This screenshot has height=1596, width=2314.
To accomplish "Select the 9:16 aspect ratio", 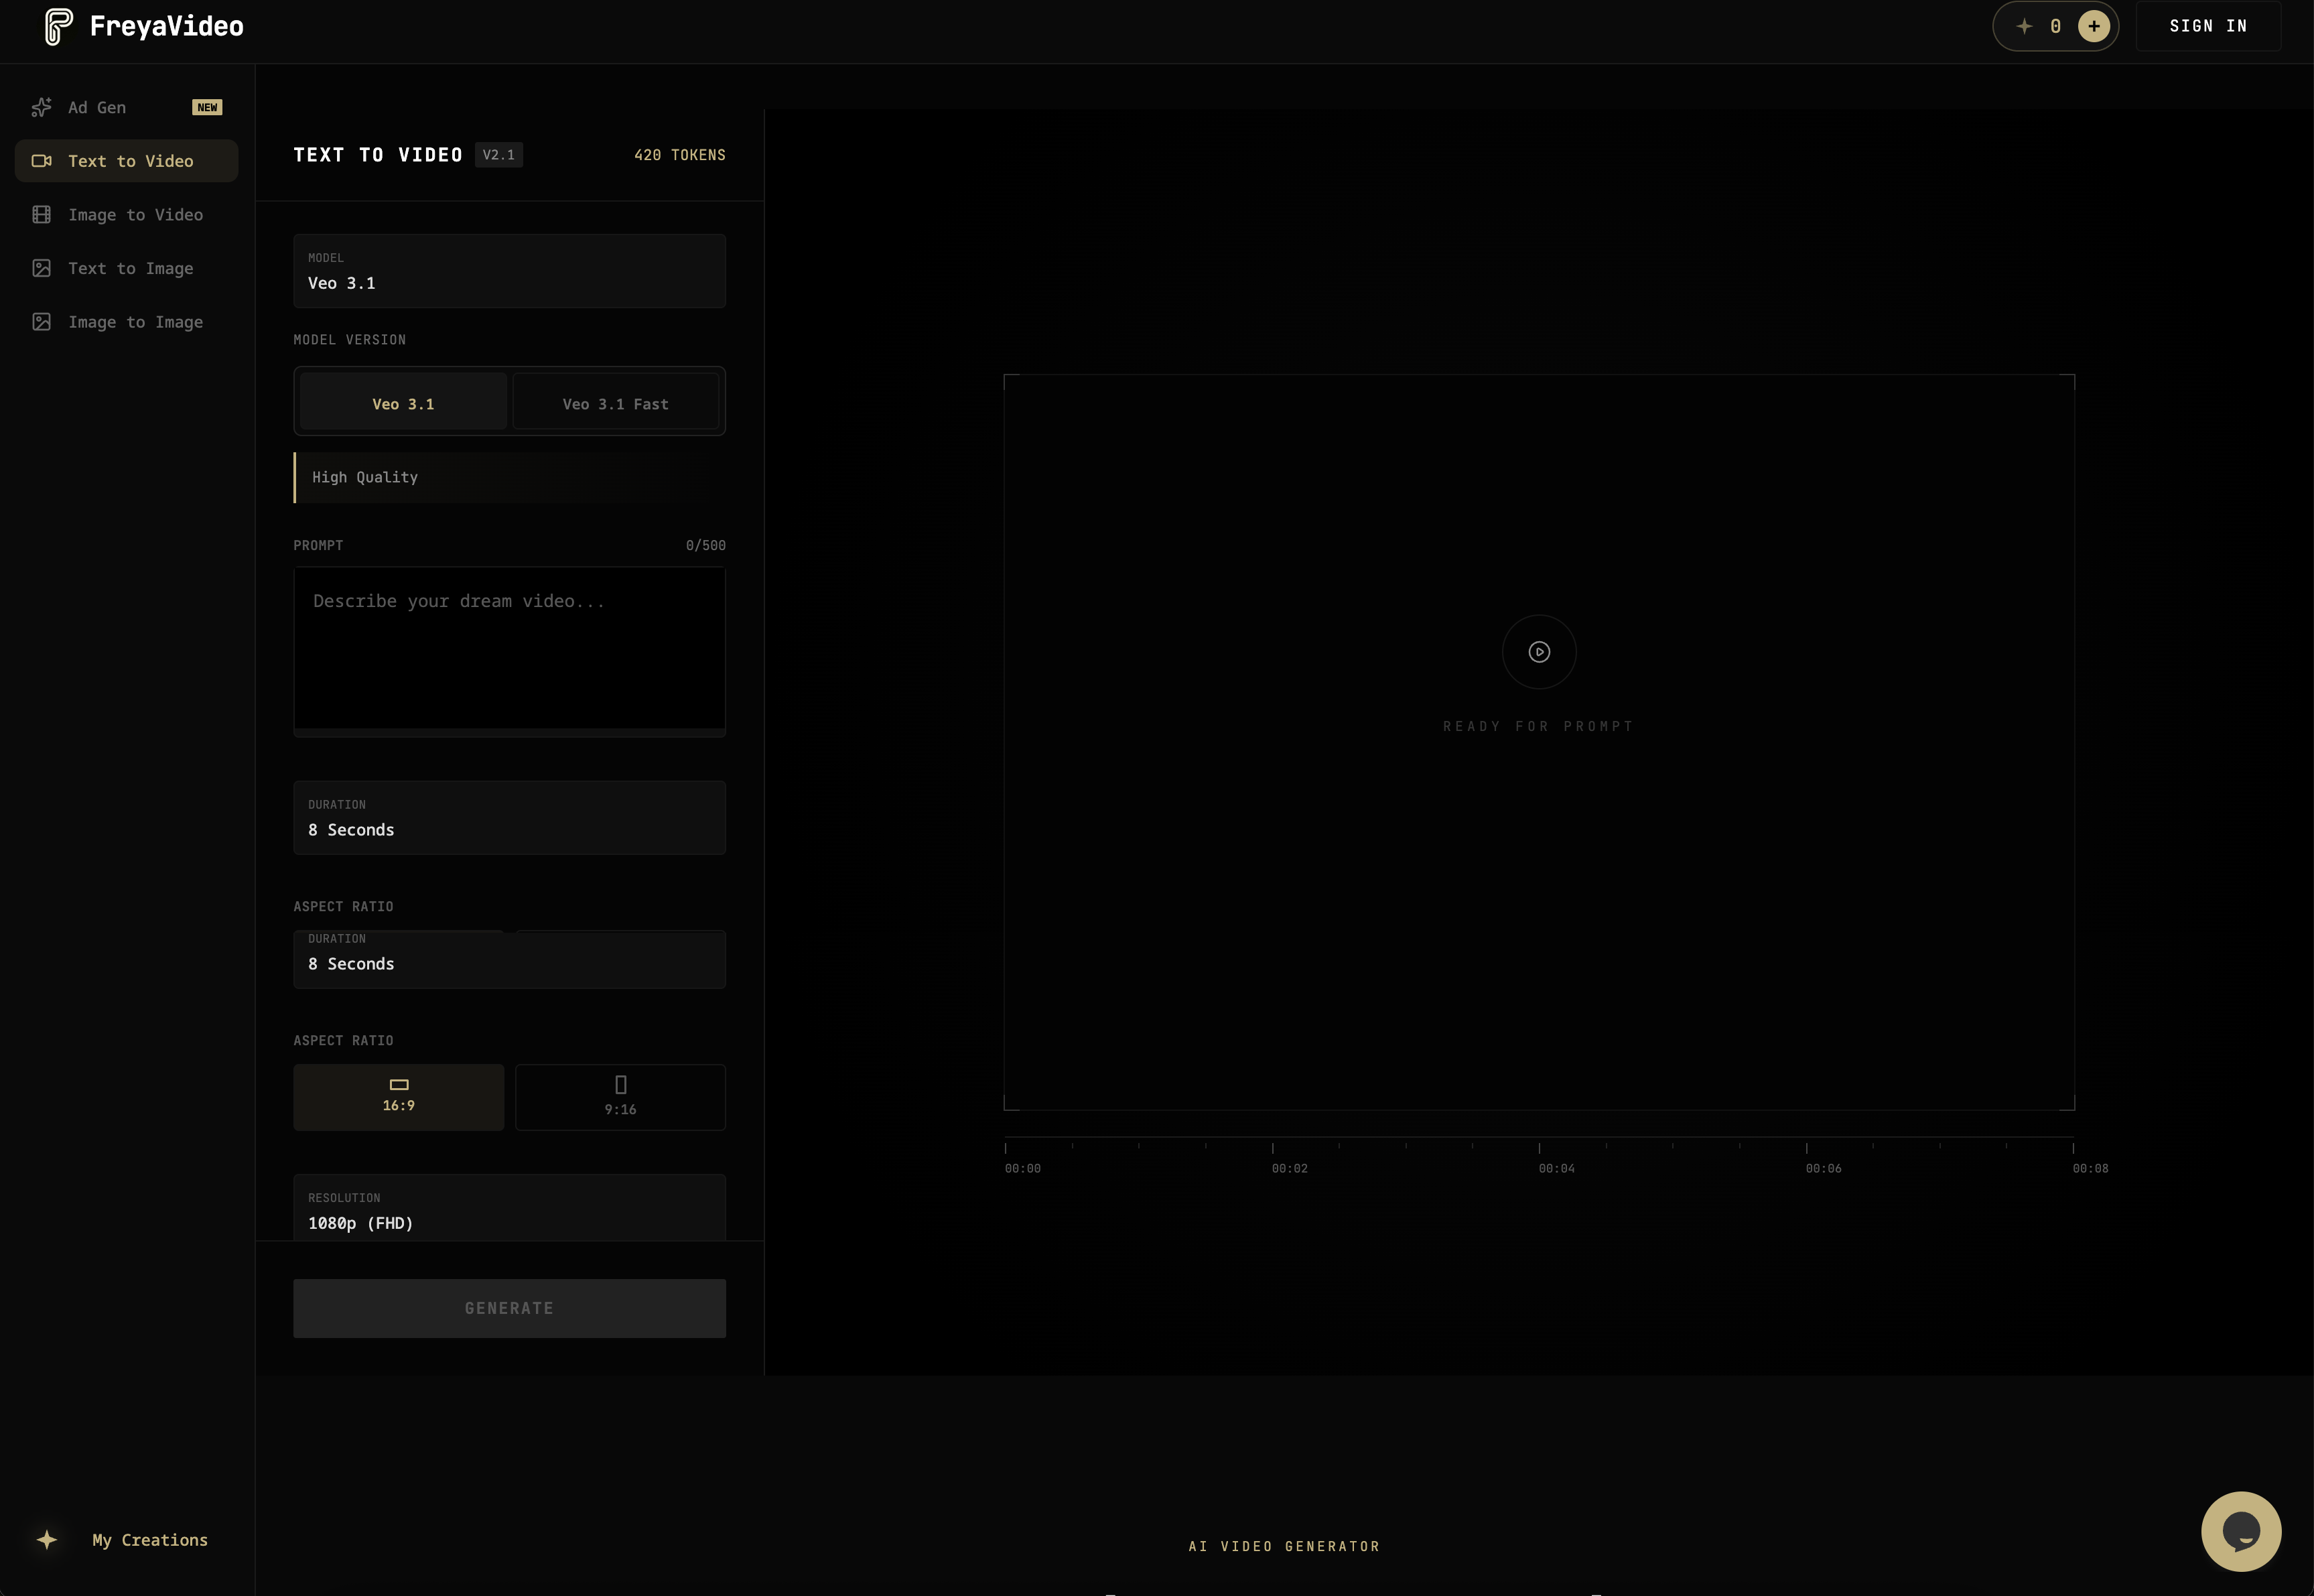I will click(620, 1097).
